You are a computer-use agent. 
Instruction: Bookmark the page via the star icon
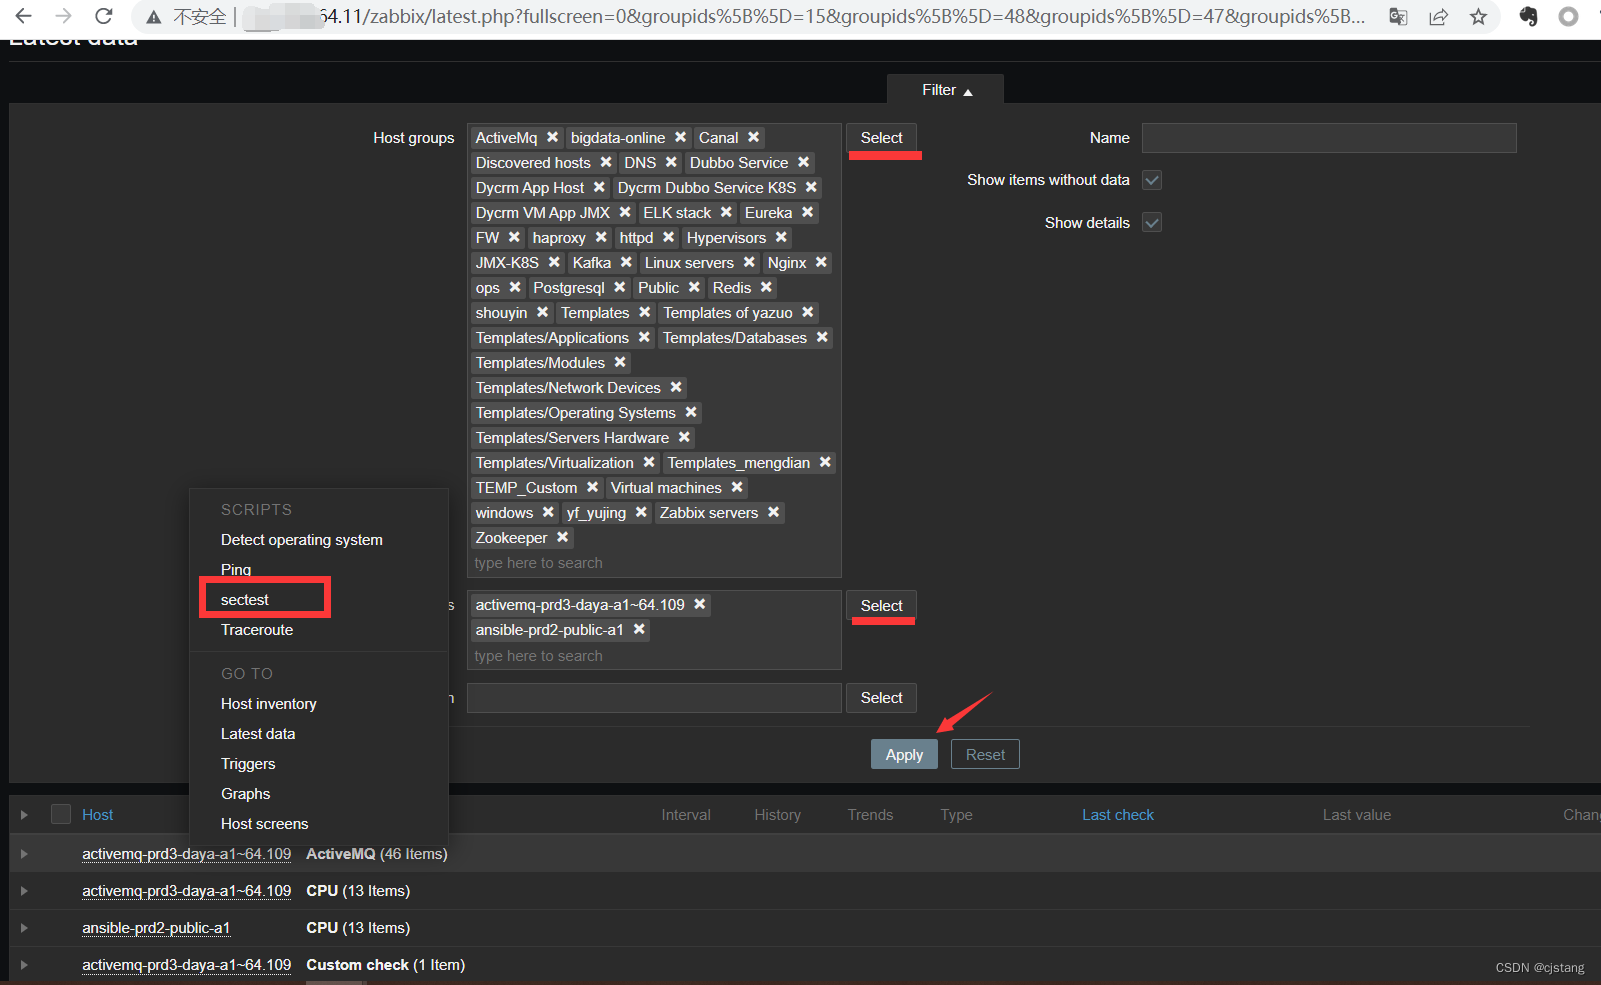(x=1477, y=16)
